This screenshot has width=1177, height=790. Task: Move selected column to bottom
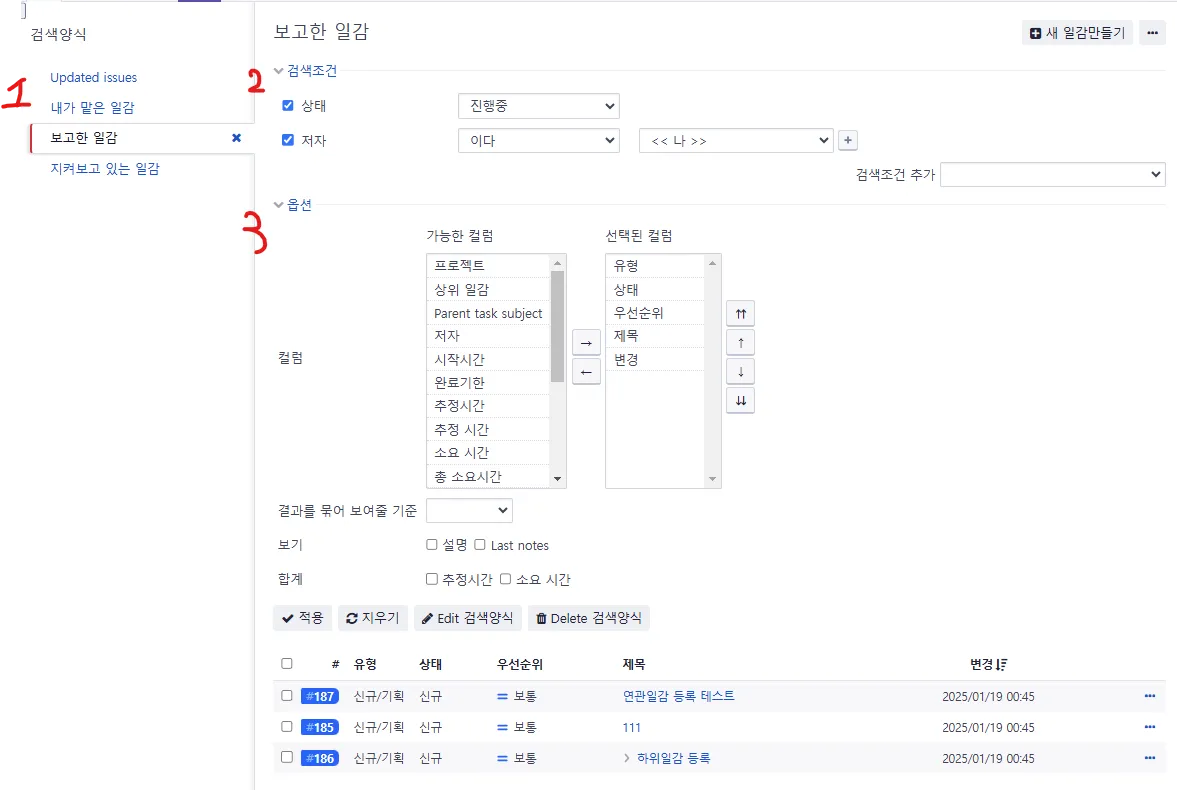tap(740, 401)
